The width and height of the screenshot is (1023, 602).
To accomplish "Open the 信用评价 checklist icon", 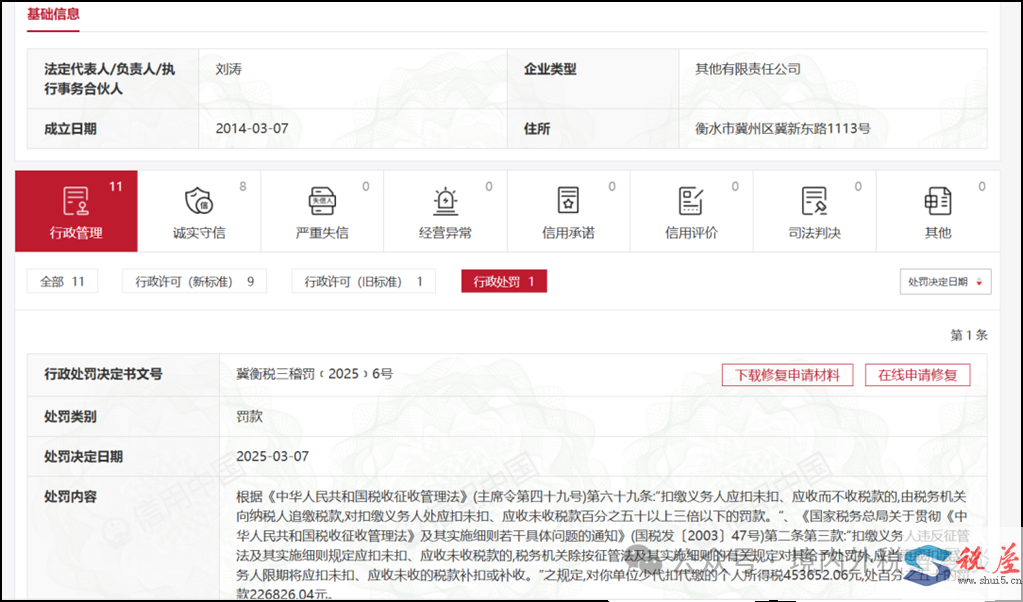I will (x=691, y=201).
